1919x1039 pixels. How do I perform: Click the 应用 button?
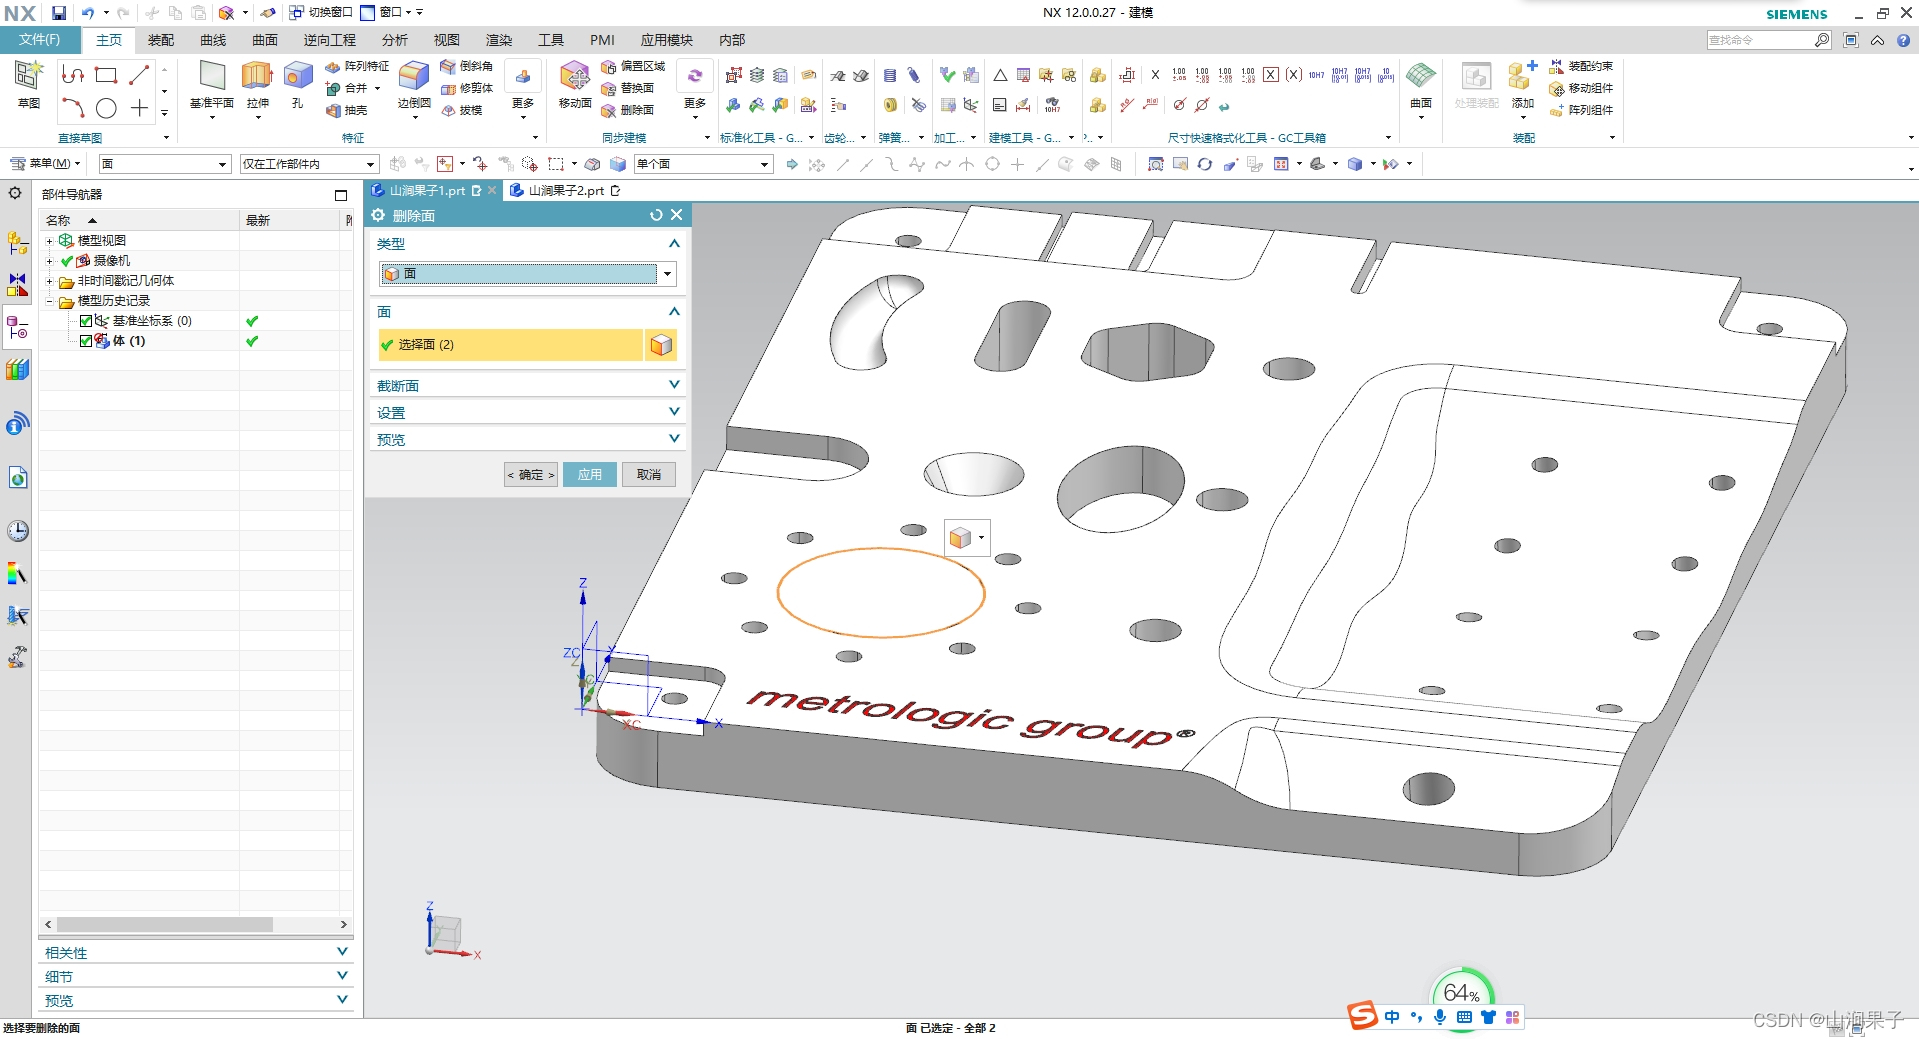point(590,474)
